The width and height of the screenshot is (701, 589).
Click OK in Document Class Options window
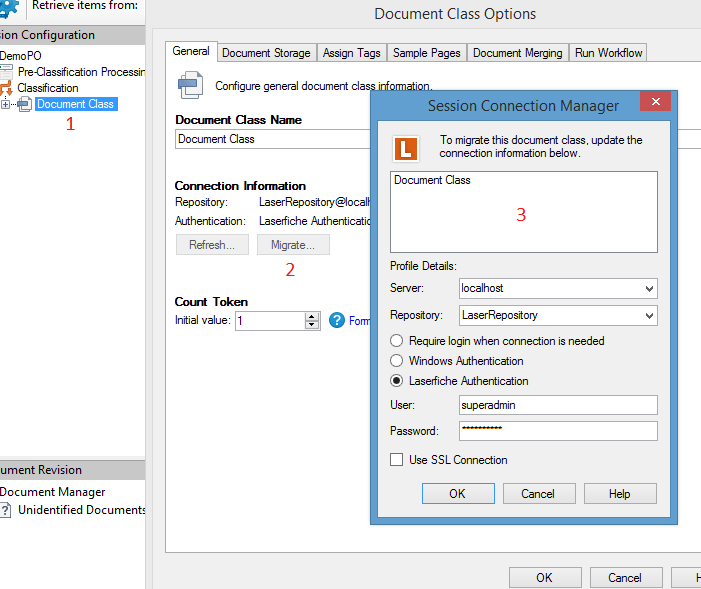tap(545, 578)
